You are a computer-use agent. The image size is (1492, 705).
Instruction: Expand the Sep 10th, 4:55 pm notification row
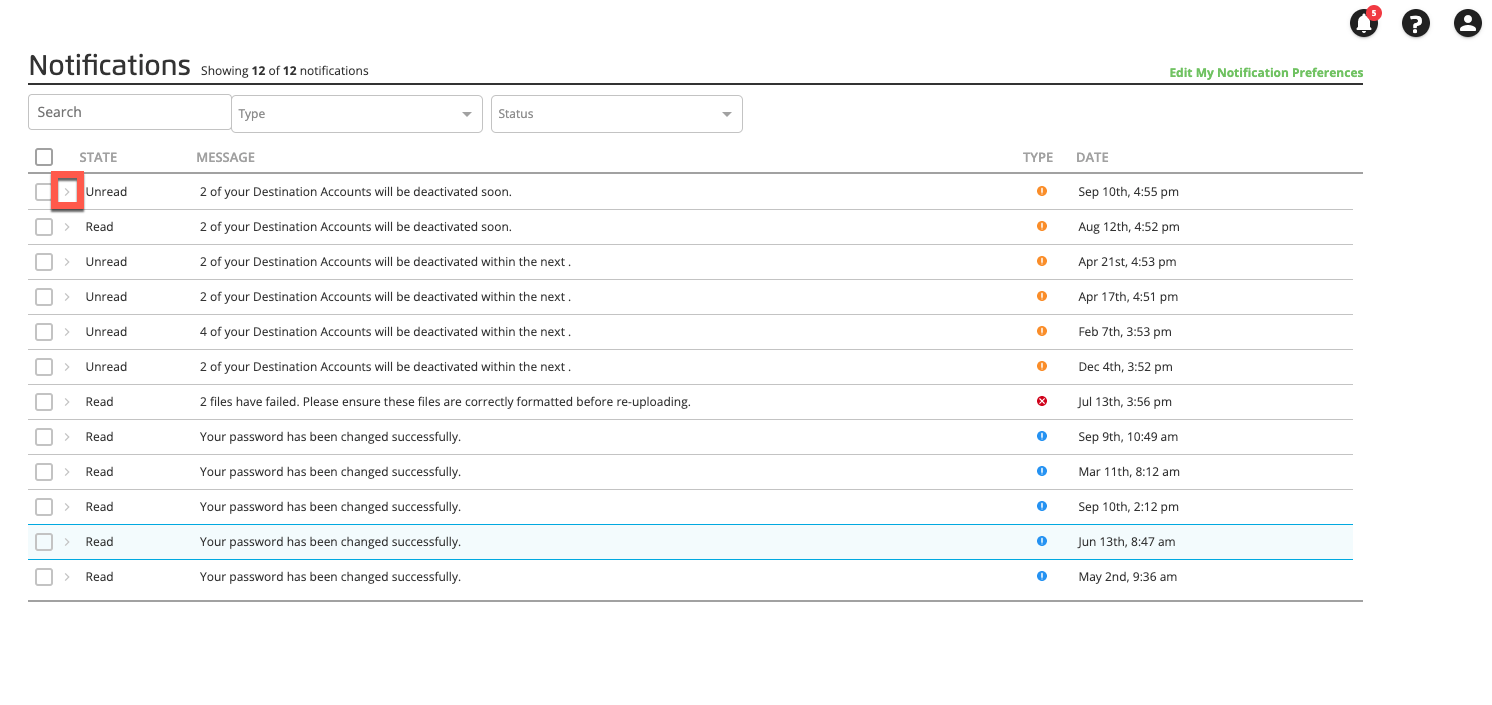67,192
